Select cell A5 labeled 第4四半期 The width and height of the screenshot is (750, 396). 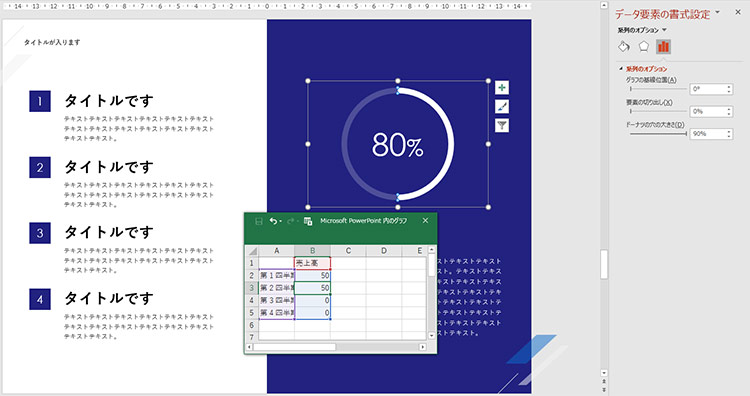[x=276, y=313]
